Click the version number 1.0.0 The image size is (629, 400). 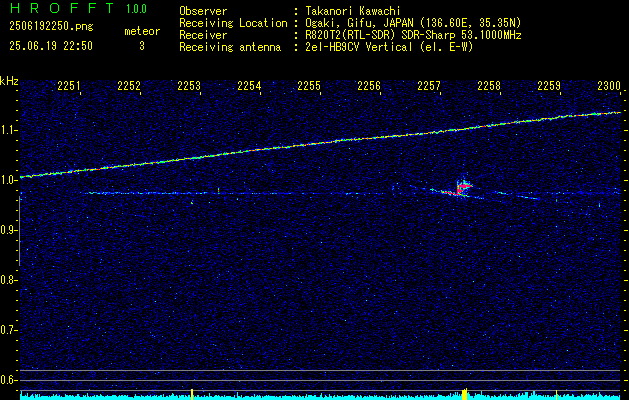[x=136, y=9]
